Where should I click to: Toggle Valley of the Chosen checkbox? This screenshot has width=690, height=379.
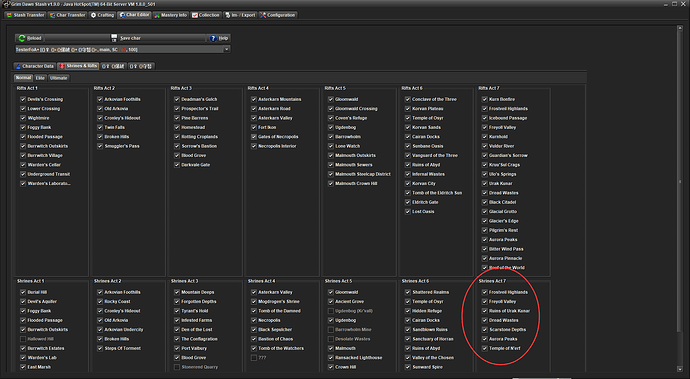coord(408,358)
